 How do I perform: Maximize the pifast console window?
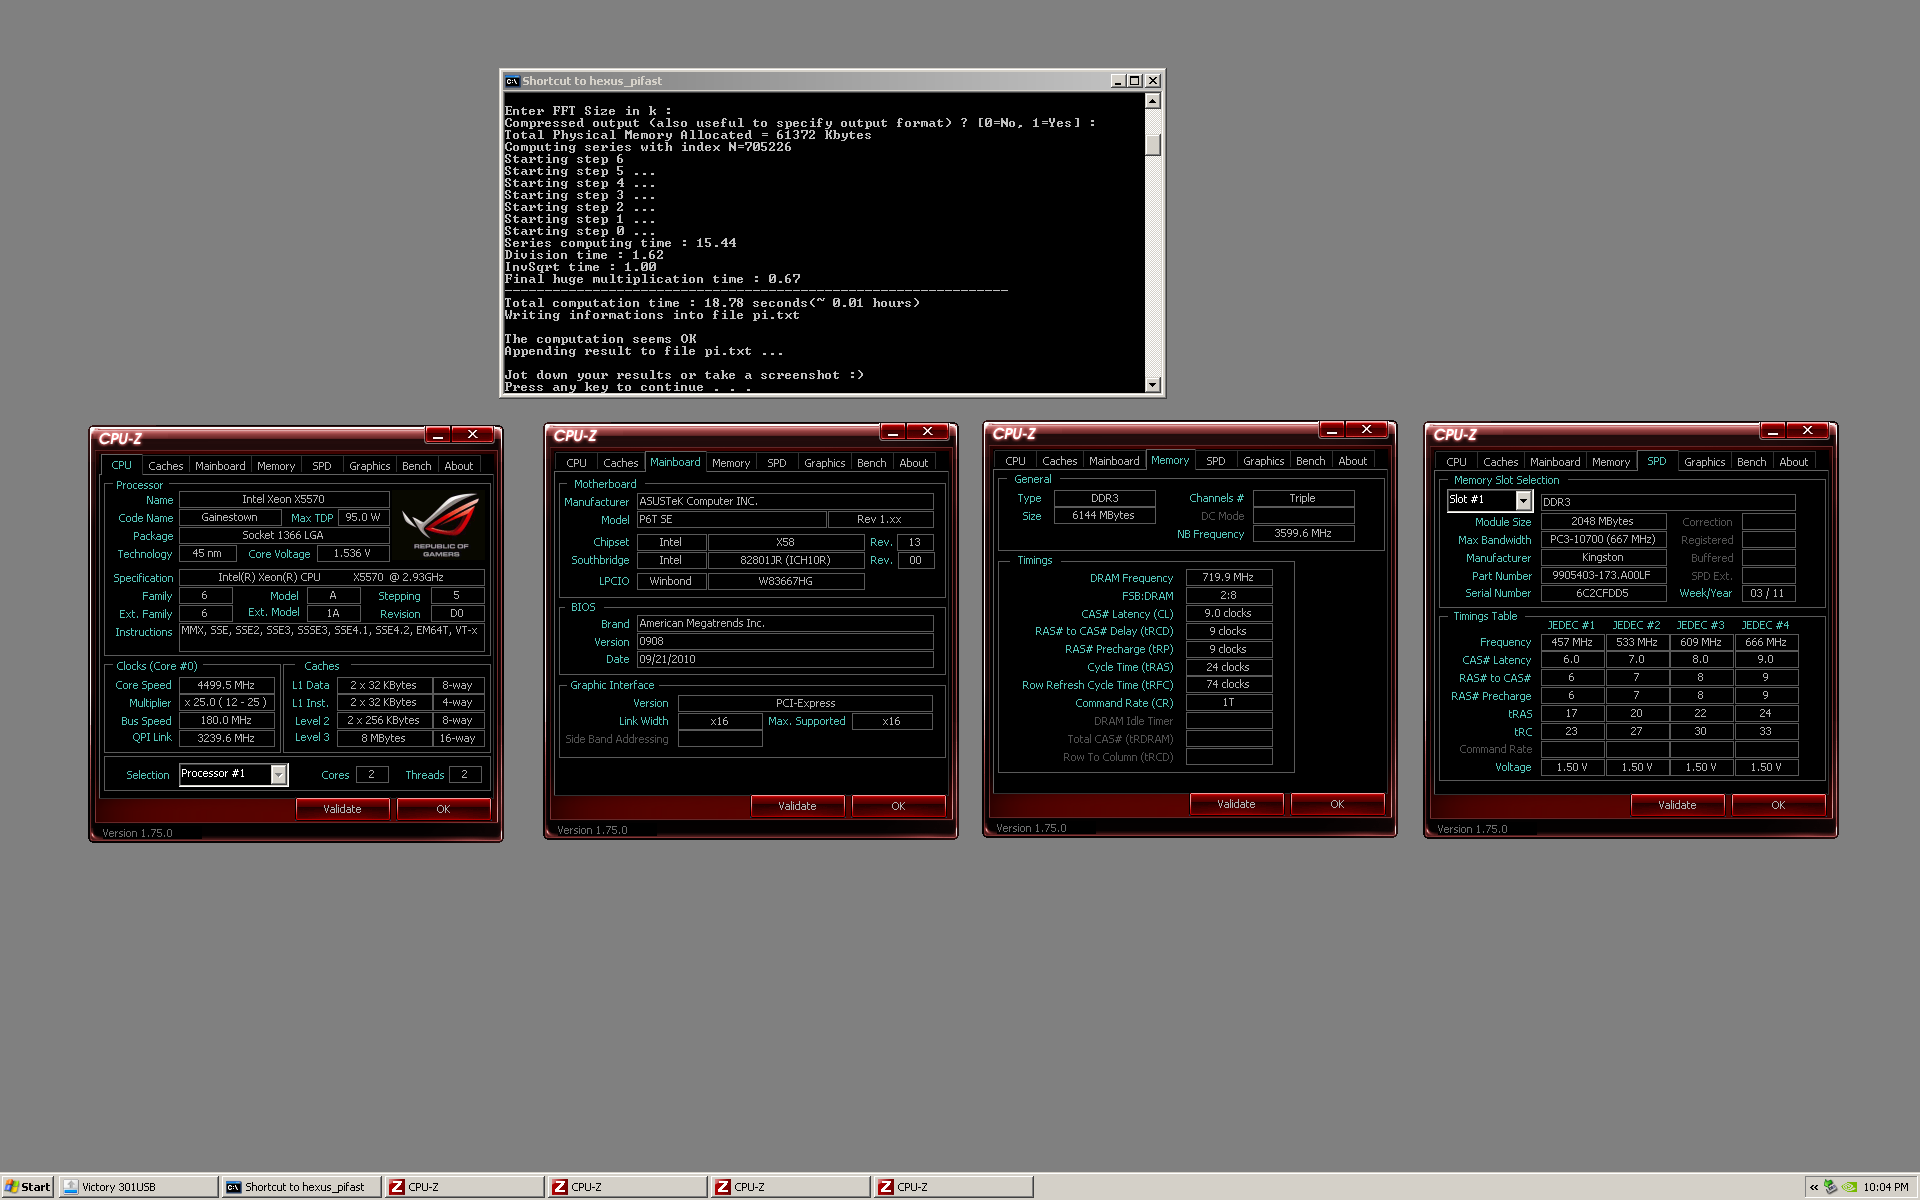coord(1134,81)
